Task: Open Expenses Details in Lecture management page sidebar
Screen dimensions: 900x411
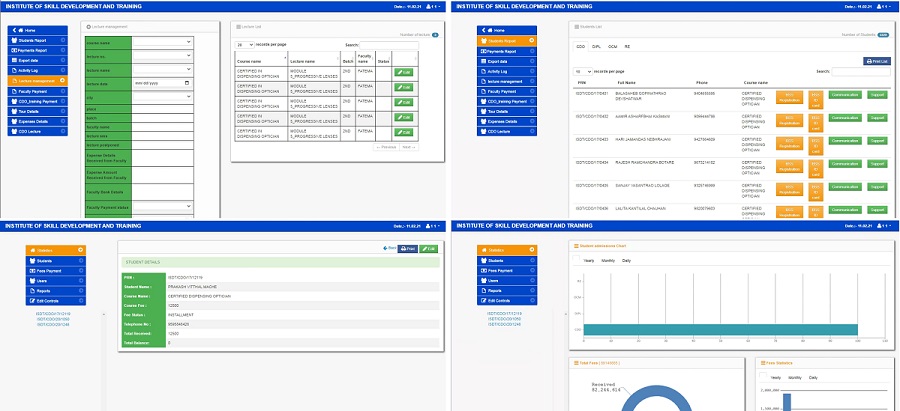Action: (38, 121)
